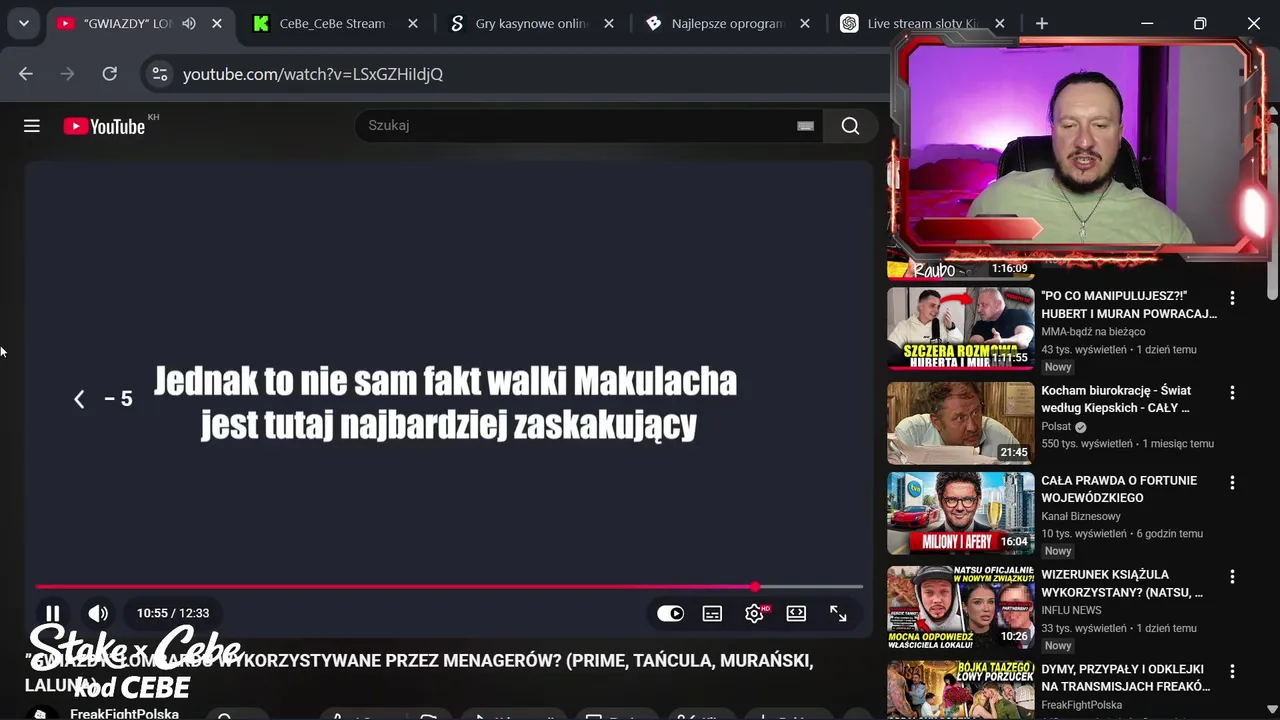This screenshot has height=720, width=1280.
Task: Open the YouTube hamburger guide menu
Action: 32,125
